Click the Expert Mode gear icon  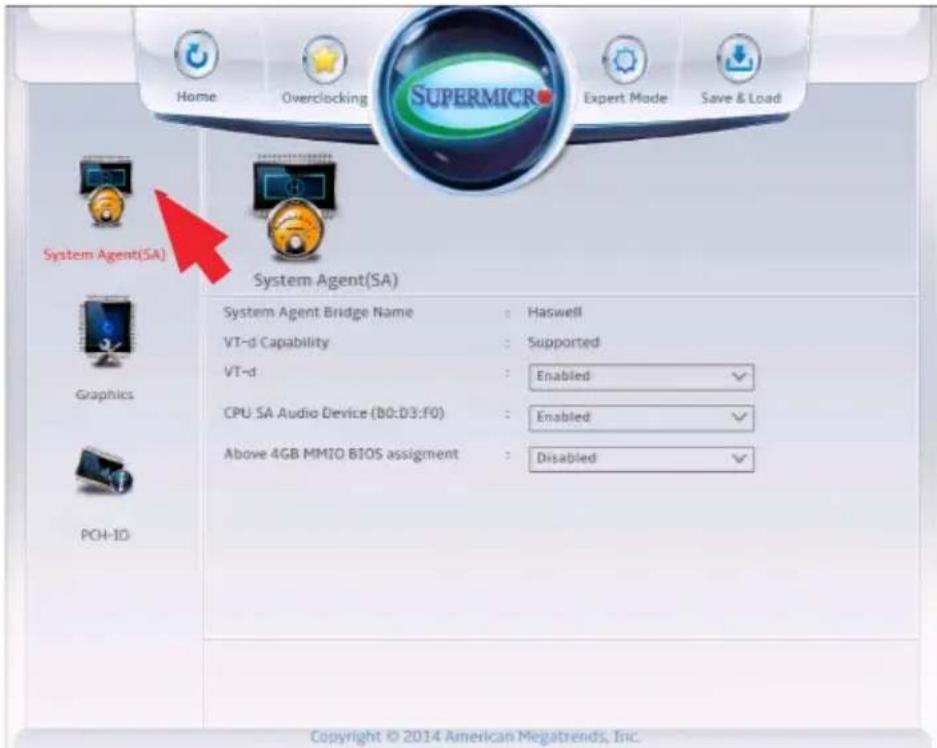tap(624, 59)
